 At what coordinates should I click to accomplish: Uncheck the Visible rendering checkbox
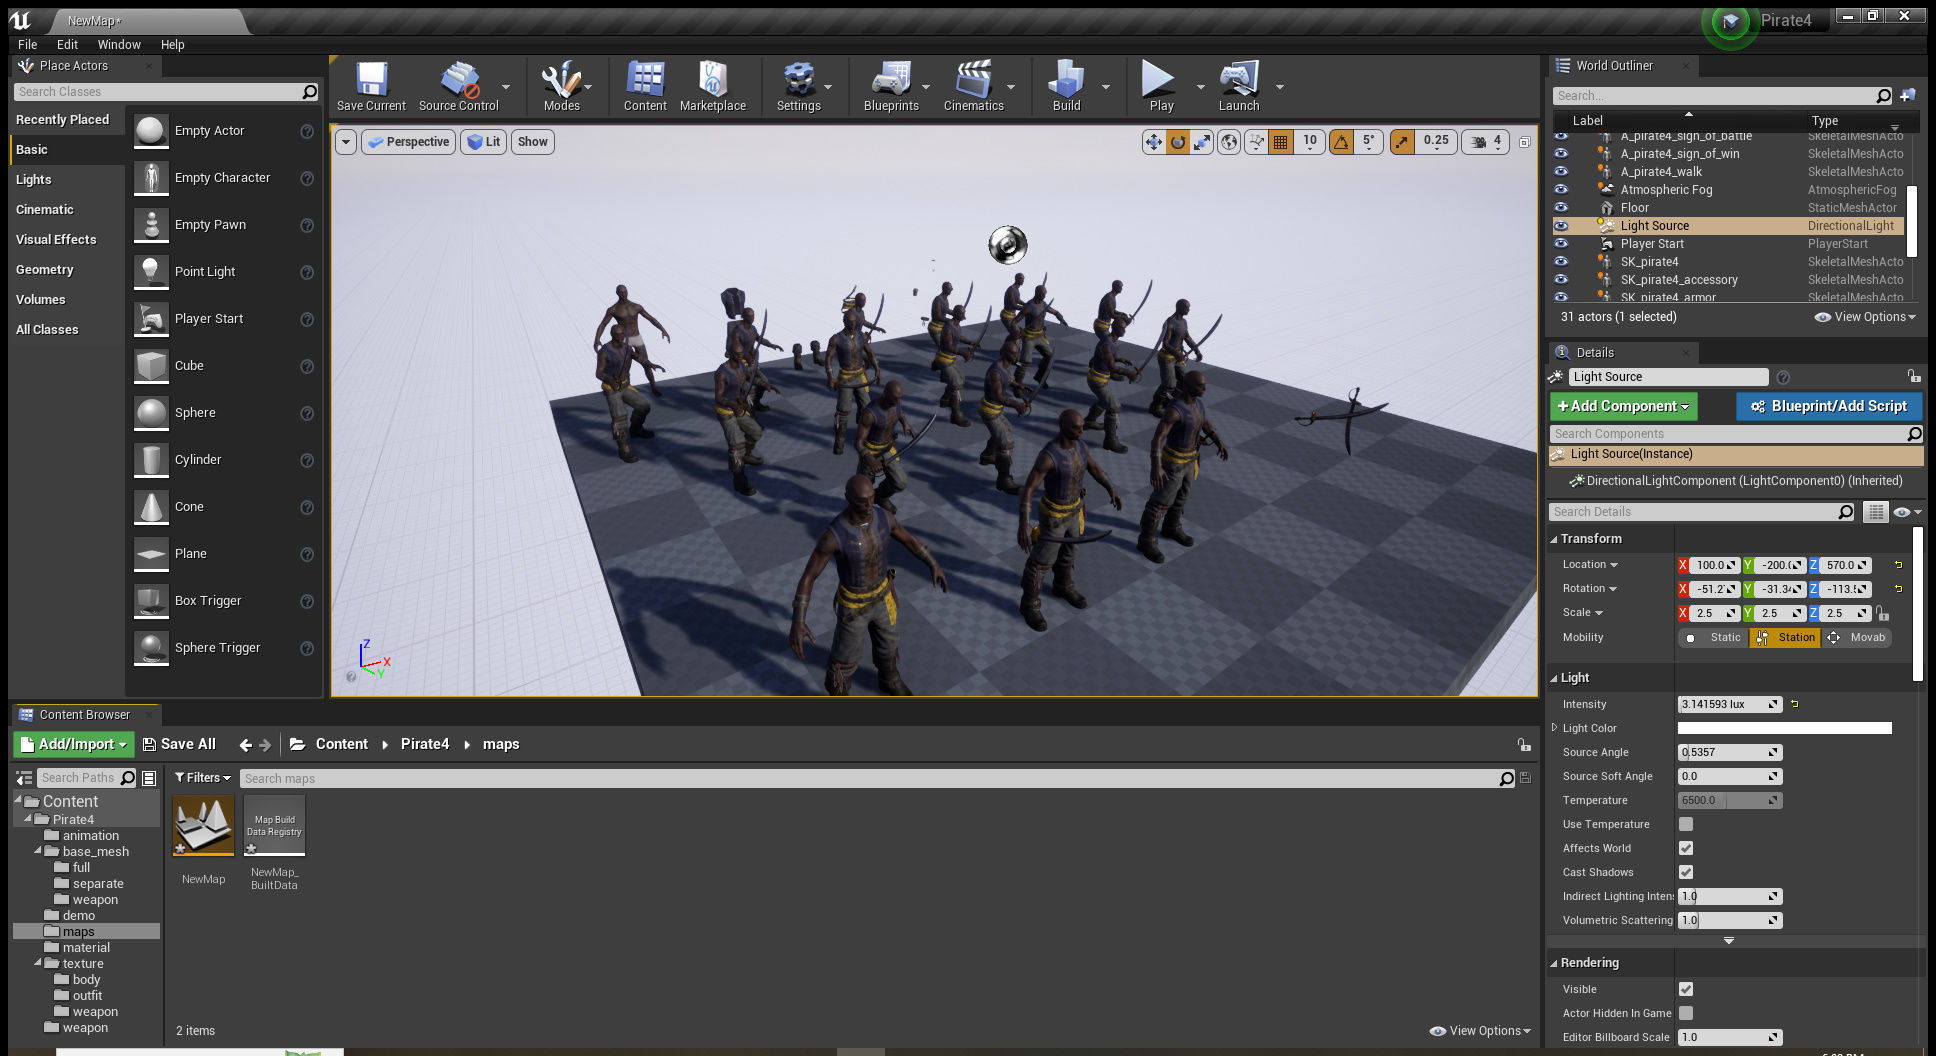[1686, 989]
